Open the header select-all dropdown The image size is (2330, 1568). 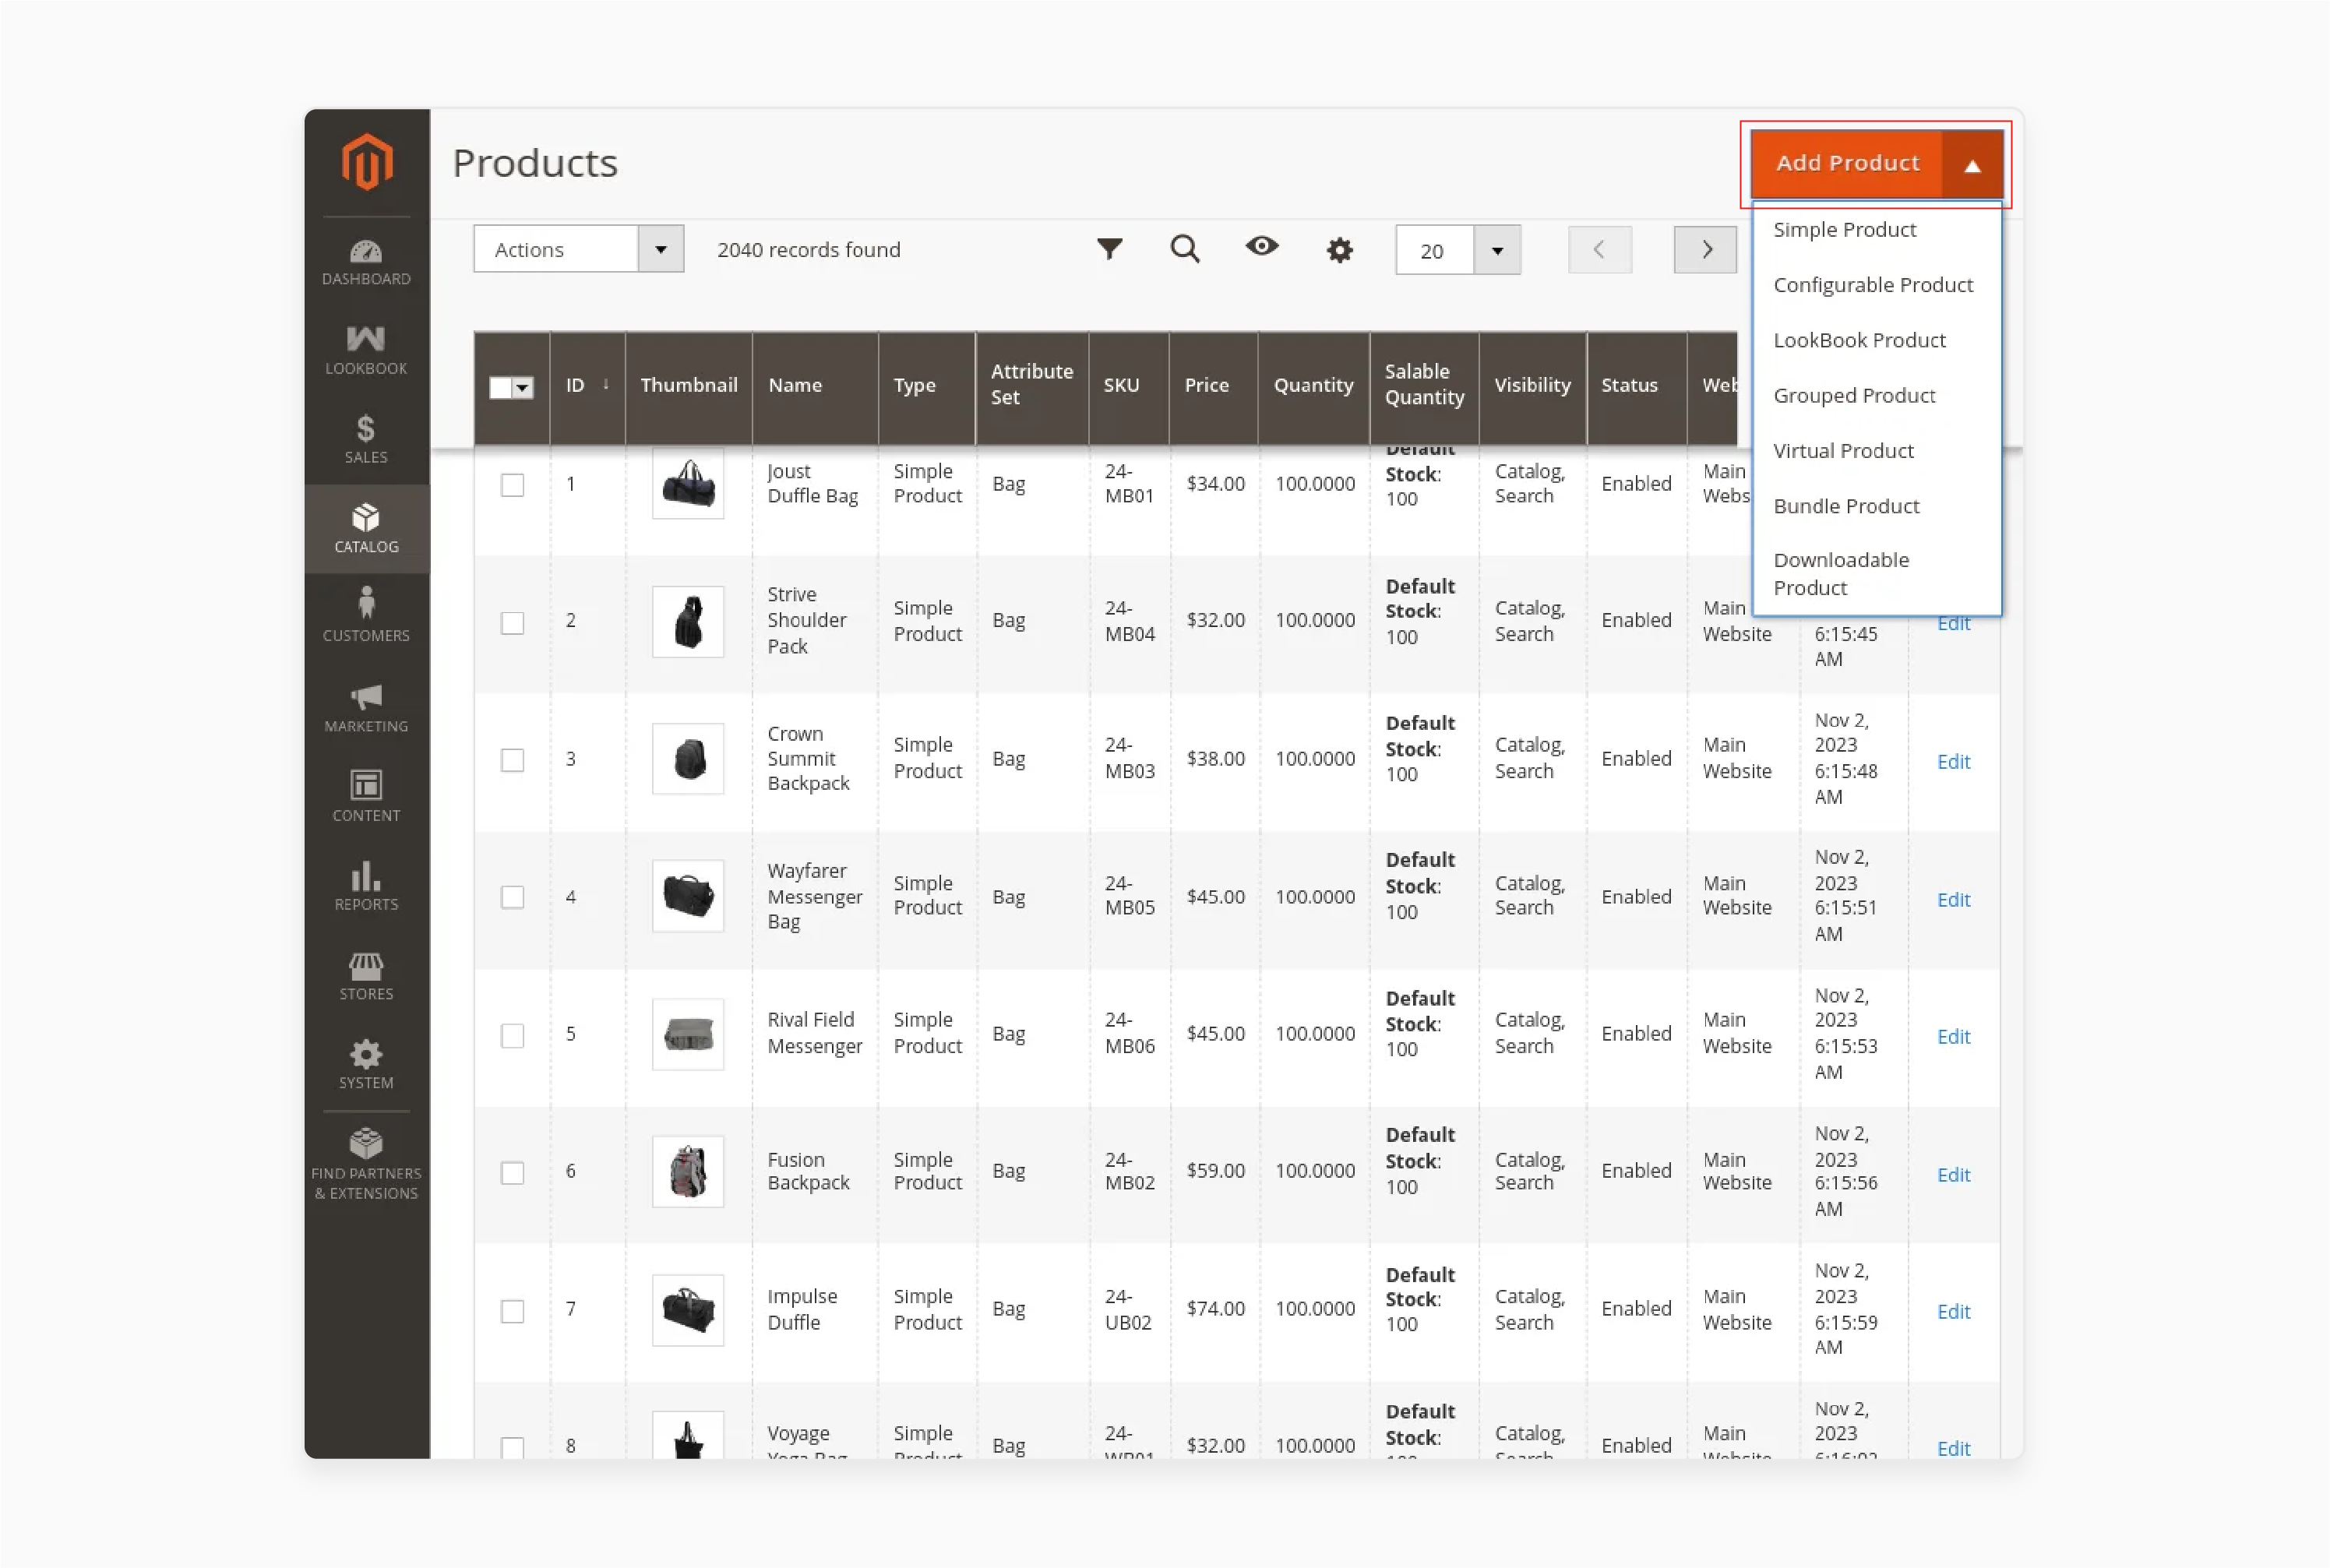coord(523,388)
